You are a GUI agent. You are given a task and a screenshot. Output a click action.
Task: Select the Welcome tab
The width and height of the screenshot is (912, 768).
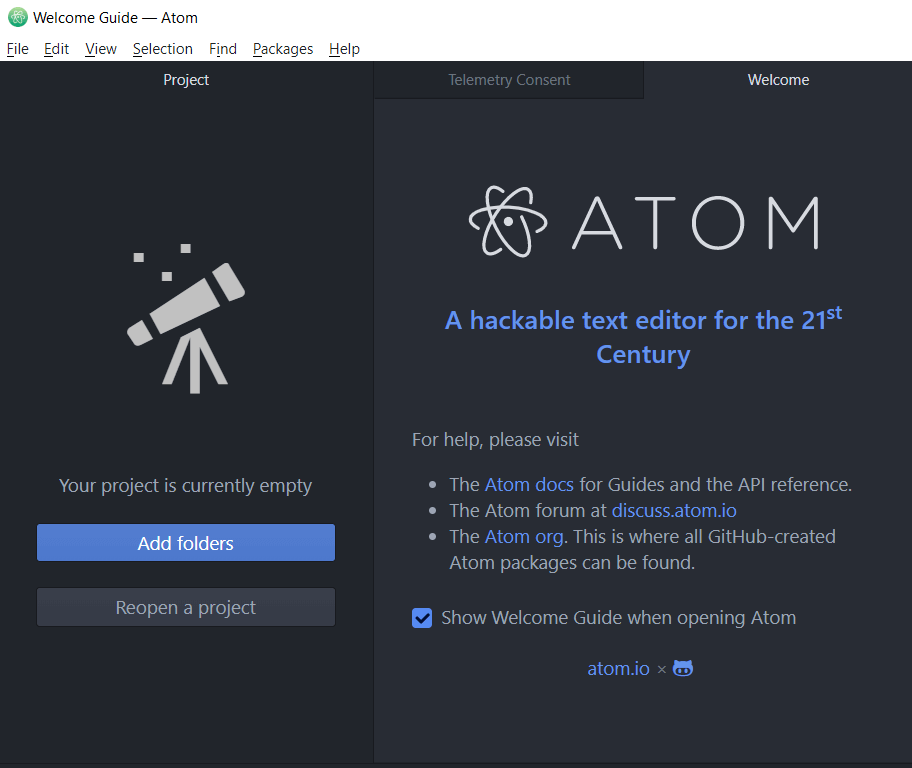tap(778, 80)
